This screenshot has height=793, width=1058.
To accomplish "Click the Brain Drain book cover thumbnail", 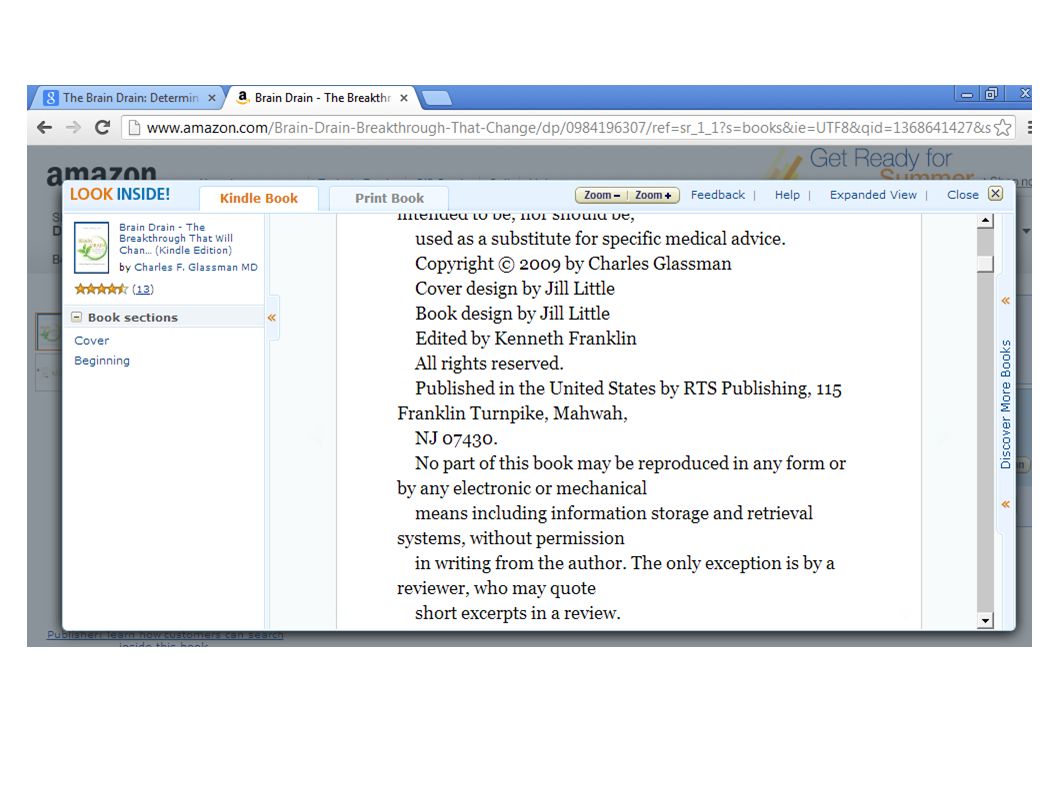I will coord(91,247).
